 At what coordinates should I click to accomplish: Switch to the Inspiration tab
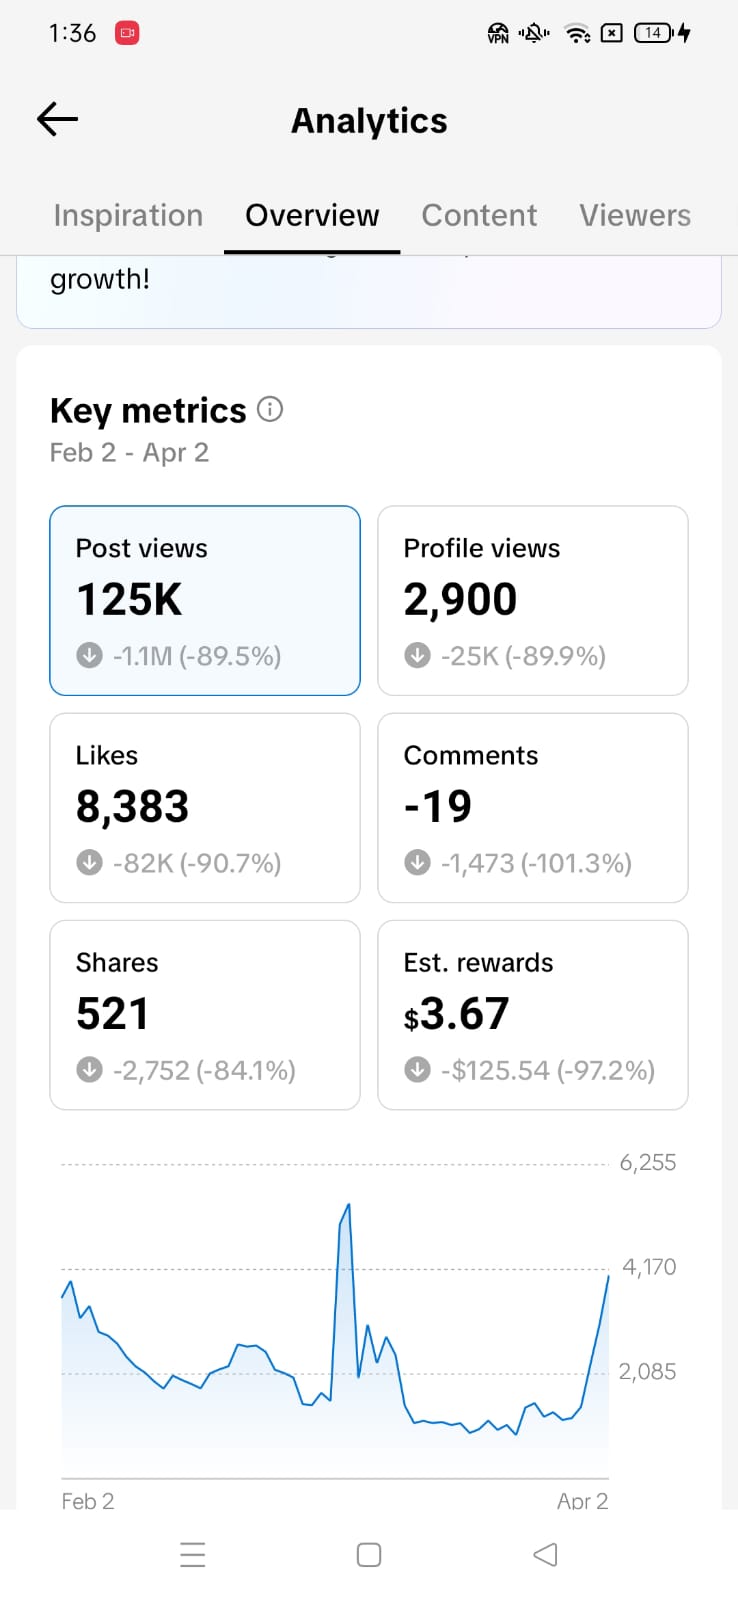click(128, 216)
